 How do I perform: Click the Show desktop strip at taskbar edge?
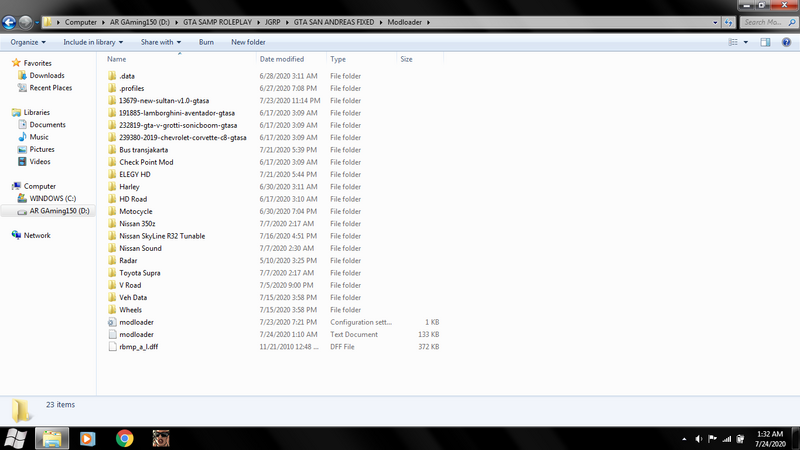coord(796,439)
